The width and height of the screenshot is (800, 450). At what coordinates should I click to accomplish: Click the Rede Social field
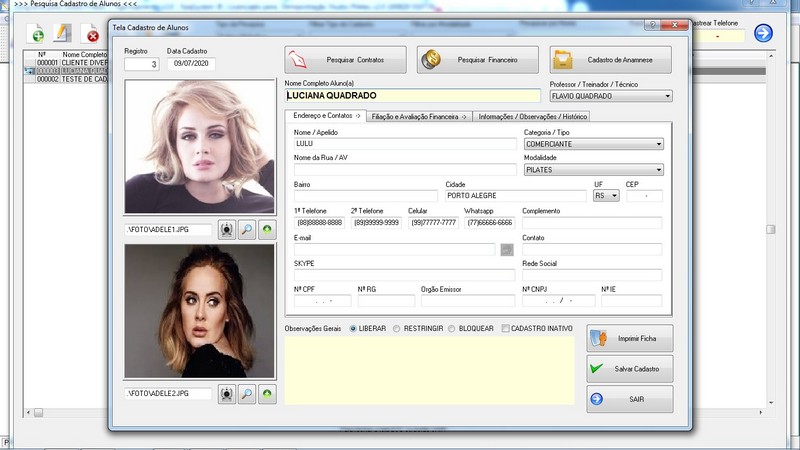tap(592, 275)
